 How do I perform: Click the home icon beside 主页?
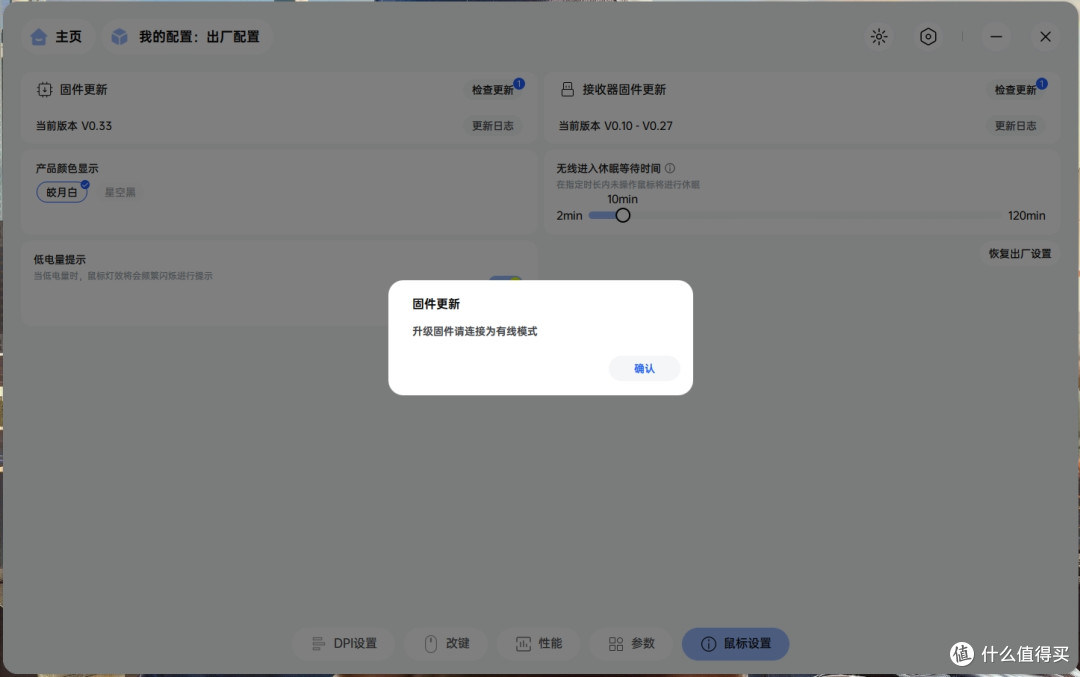tap(39, 37)
